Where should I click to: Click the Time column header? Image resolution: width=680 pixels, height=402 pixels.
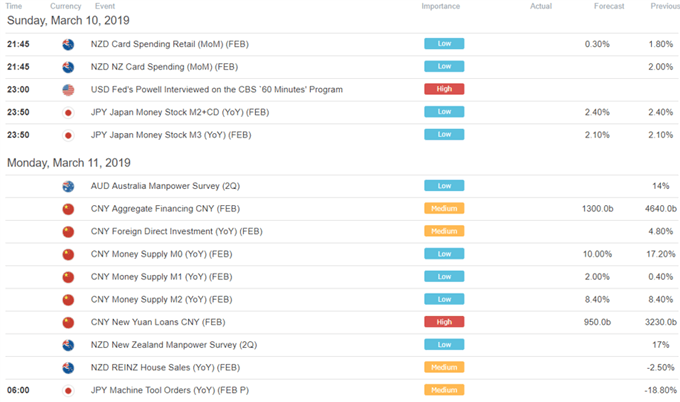coord(13,6)
